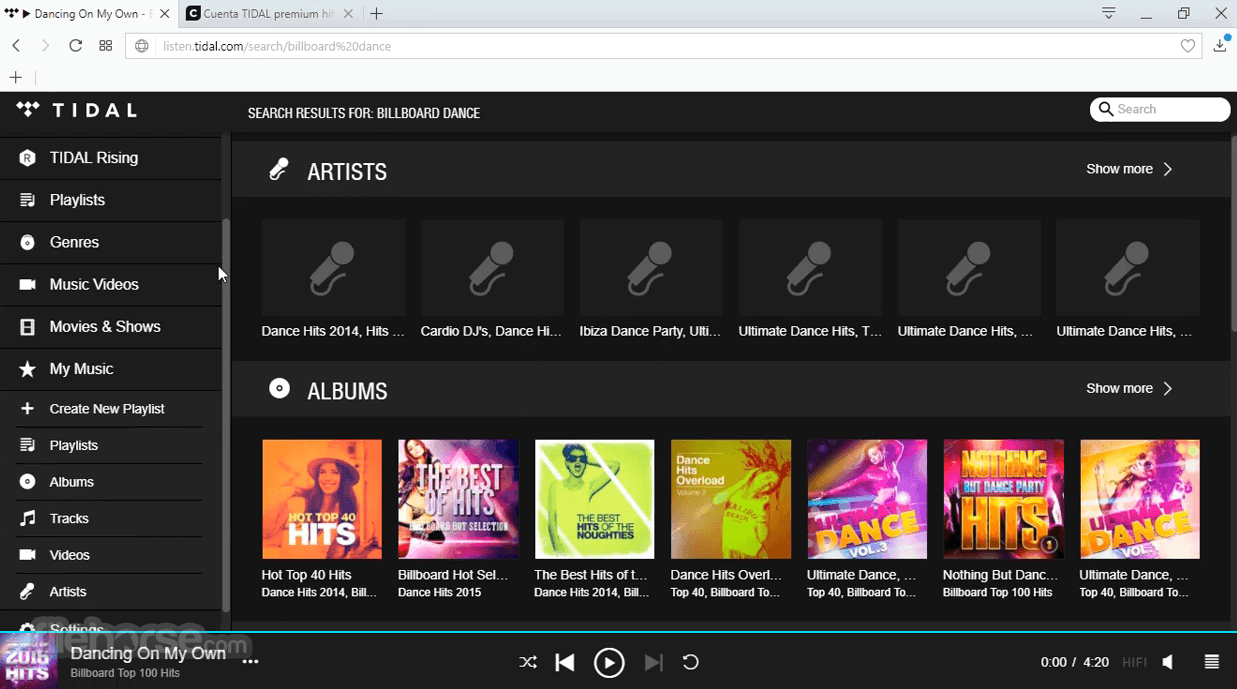Image resolution: width=1237 pixels, height=689 pixels.
Task: Click the plus icon for new playlist
Action: tap(27, 408)
